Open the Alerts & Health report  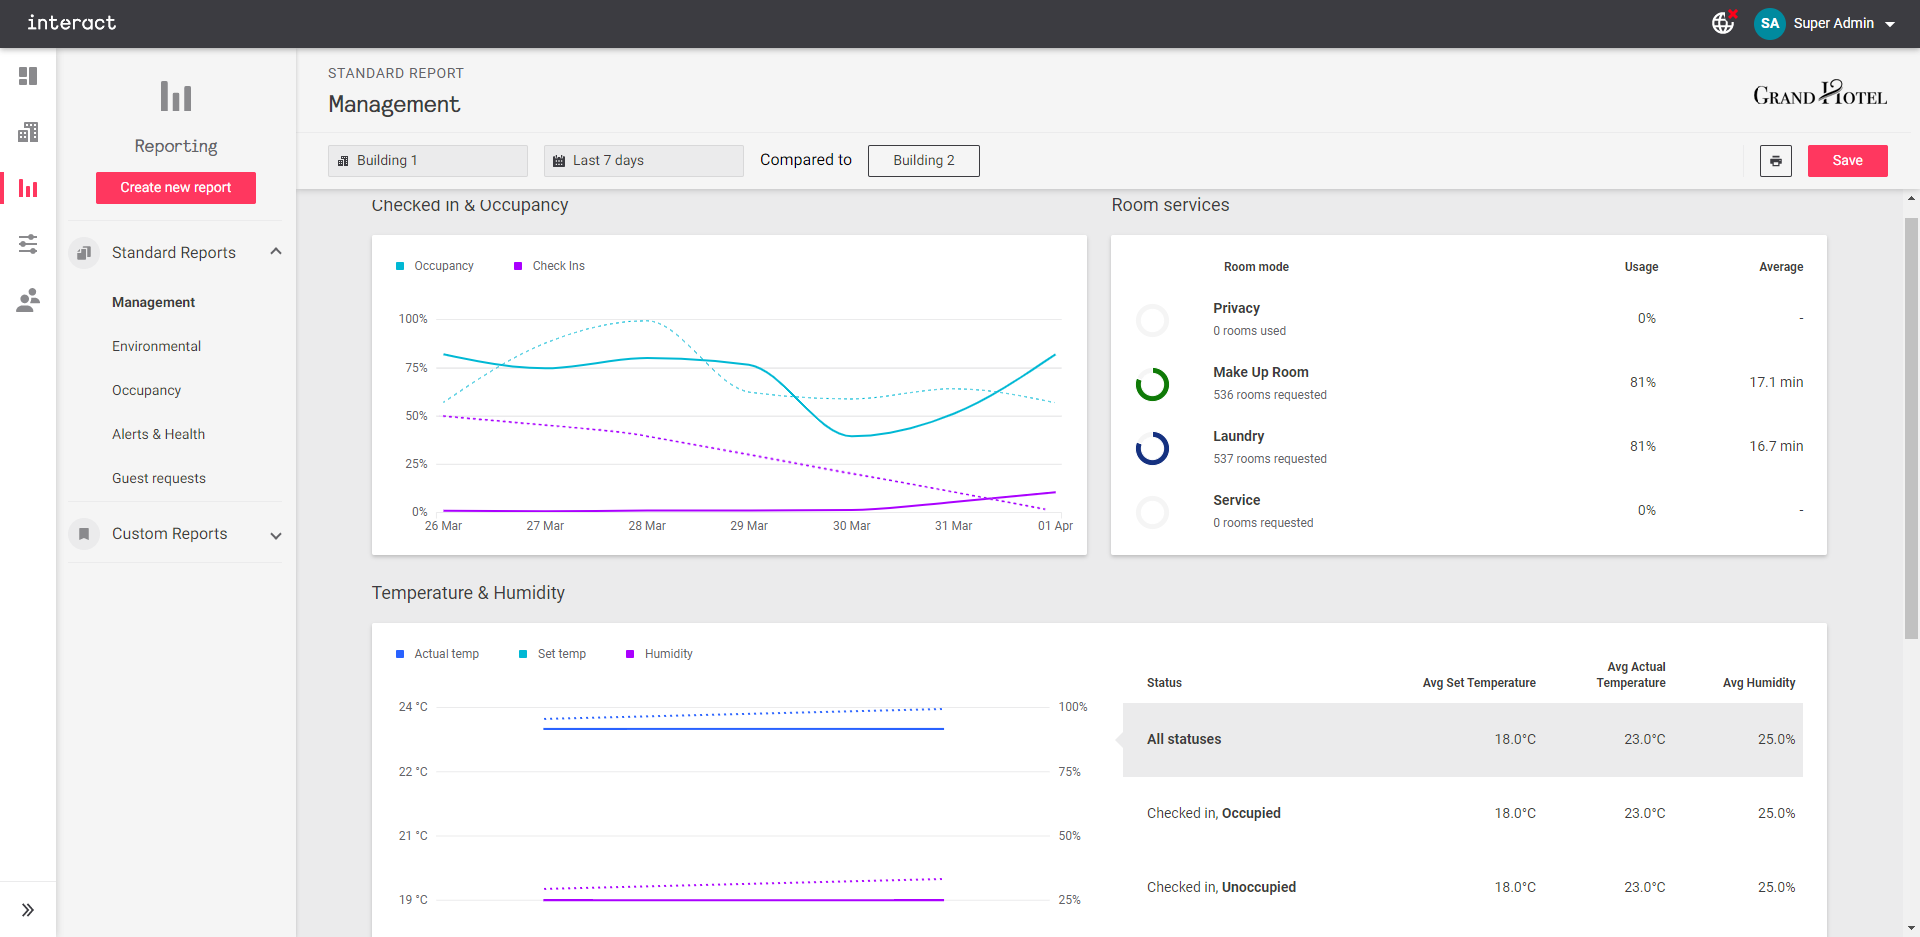(x=158, y=434)
